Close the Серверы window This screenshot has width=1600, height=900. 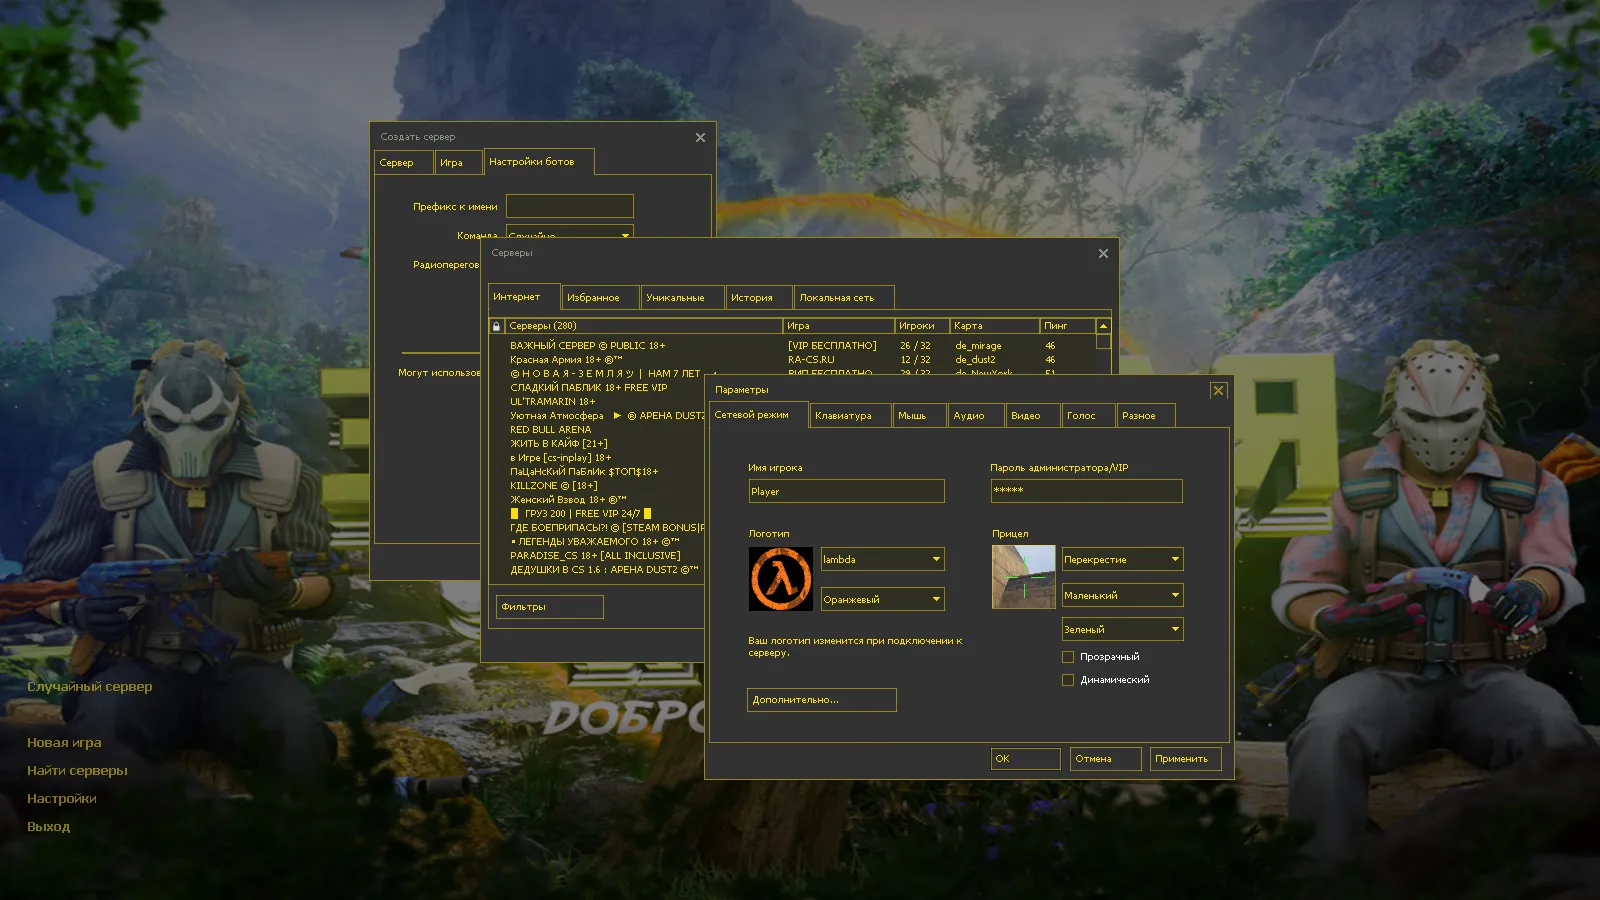pyautogui.click(x=1103, y=254)
